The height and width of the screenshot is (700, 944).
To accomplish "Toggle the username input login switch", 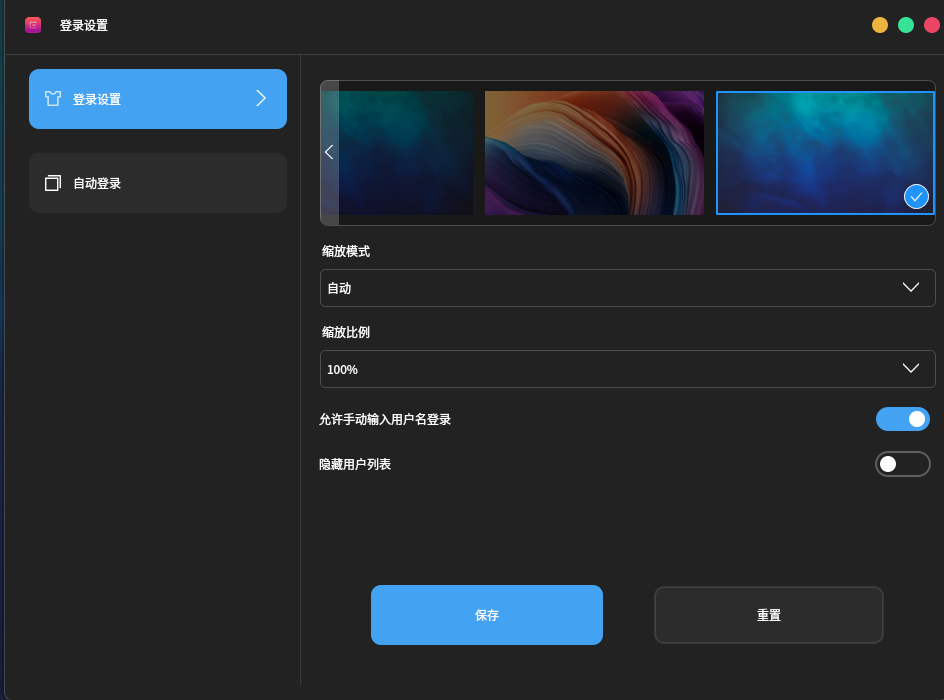I will point(902,419).
